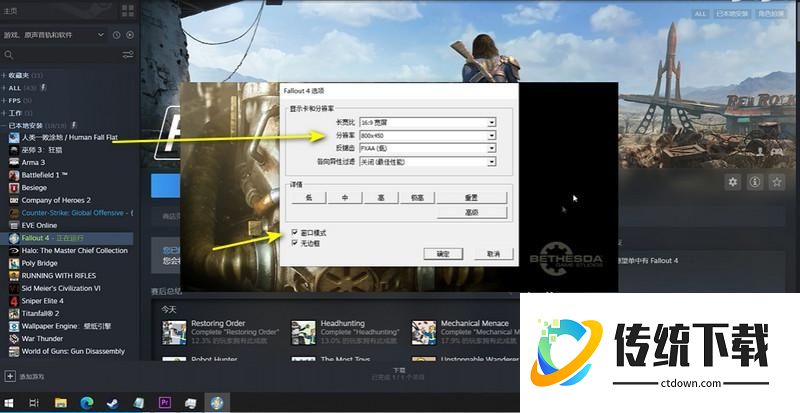
Task: Open the 长宽比 aspect ratio dropdown
Action: [492, 123]
